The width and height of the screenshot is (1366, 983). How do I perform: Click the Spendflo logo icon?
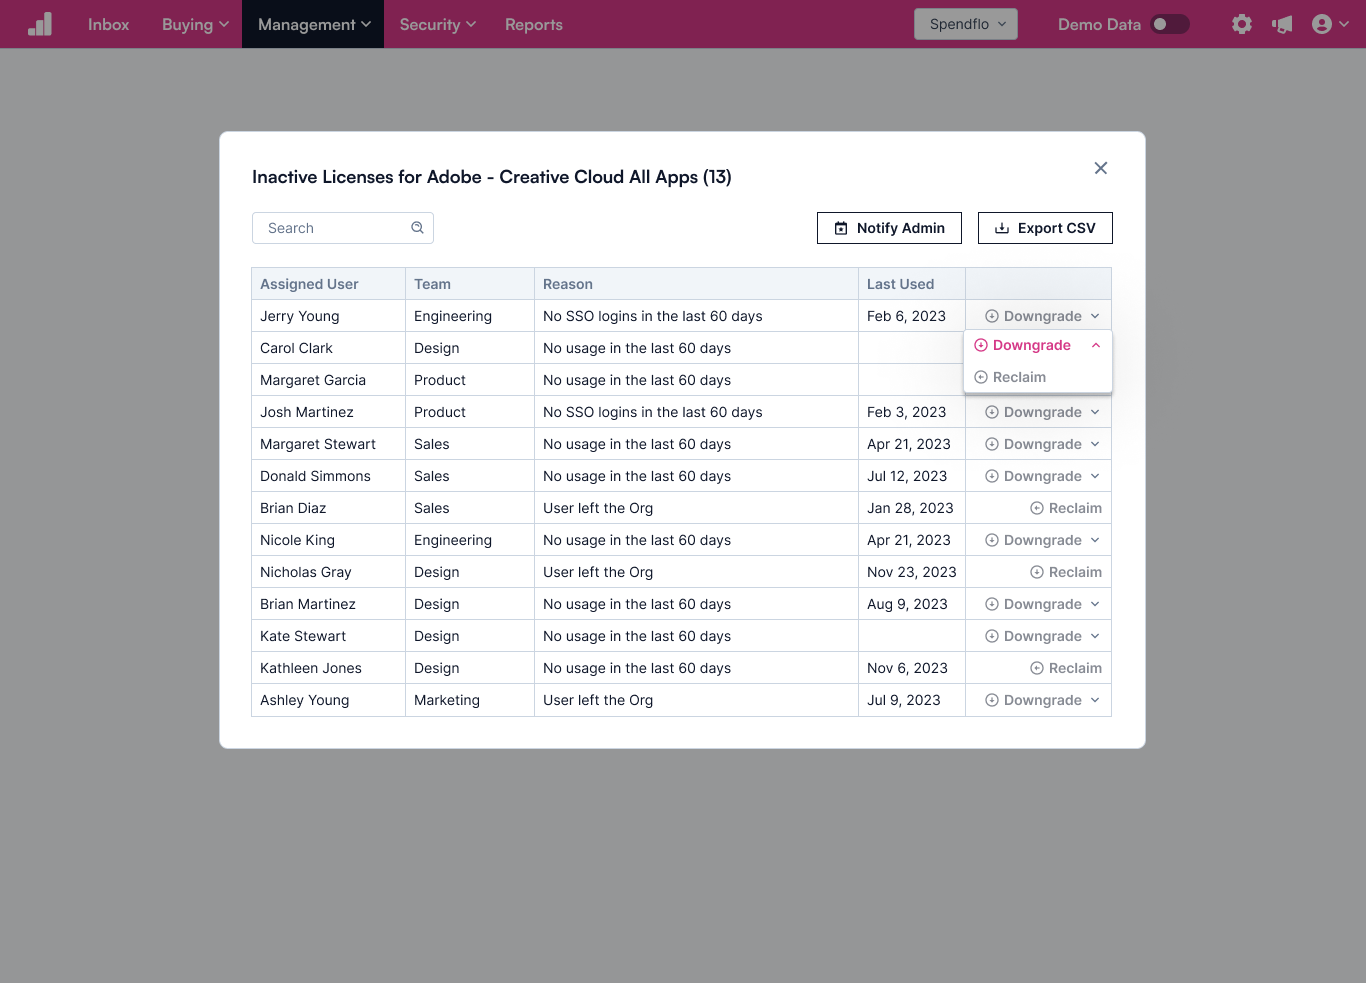click(x=40, y=24)
